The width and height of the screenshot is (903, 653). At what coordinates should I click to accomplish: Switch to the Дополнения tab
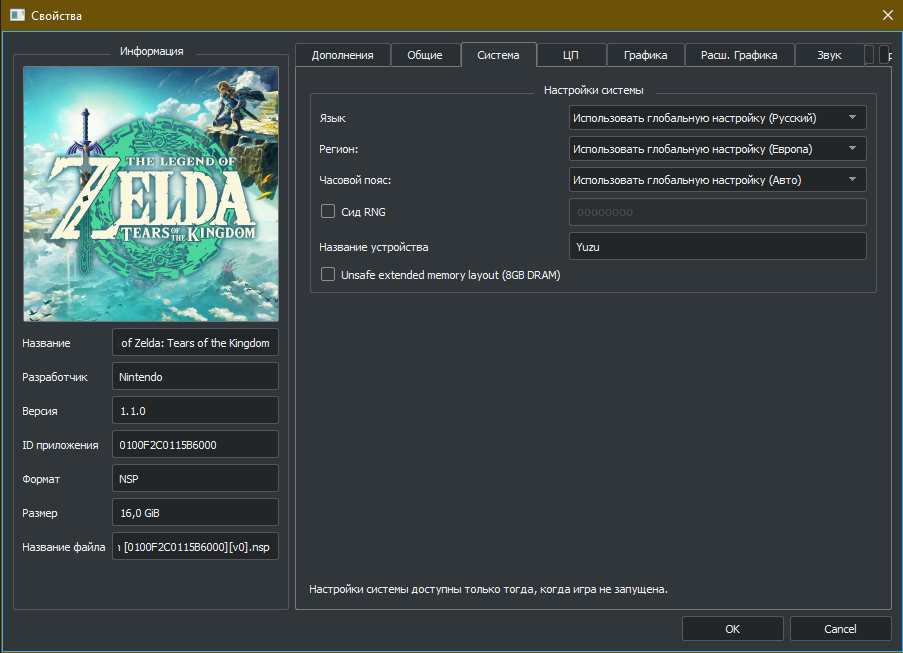343,55
